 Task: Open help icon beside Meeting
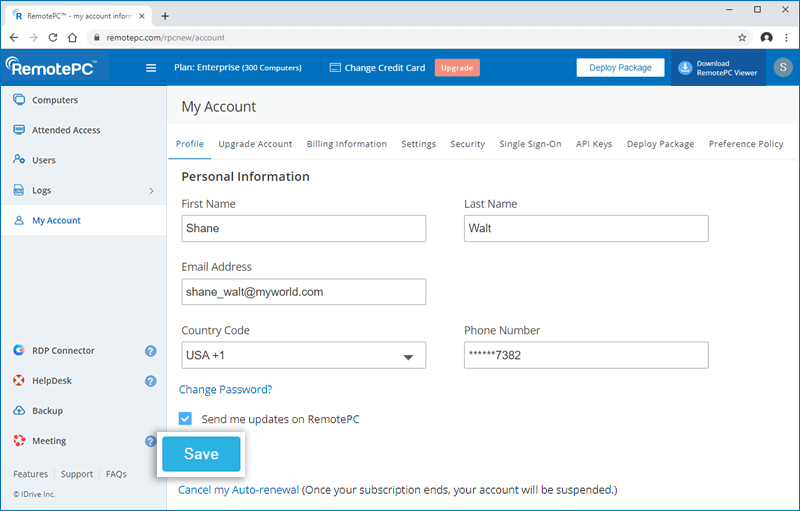[x=150, y=441]
